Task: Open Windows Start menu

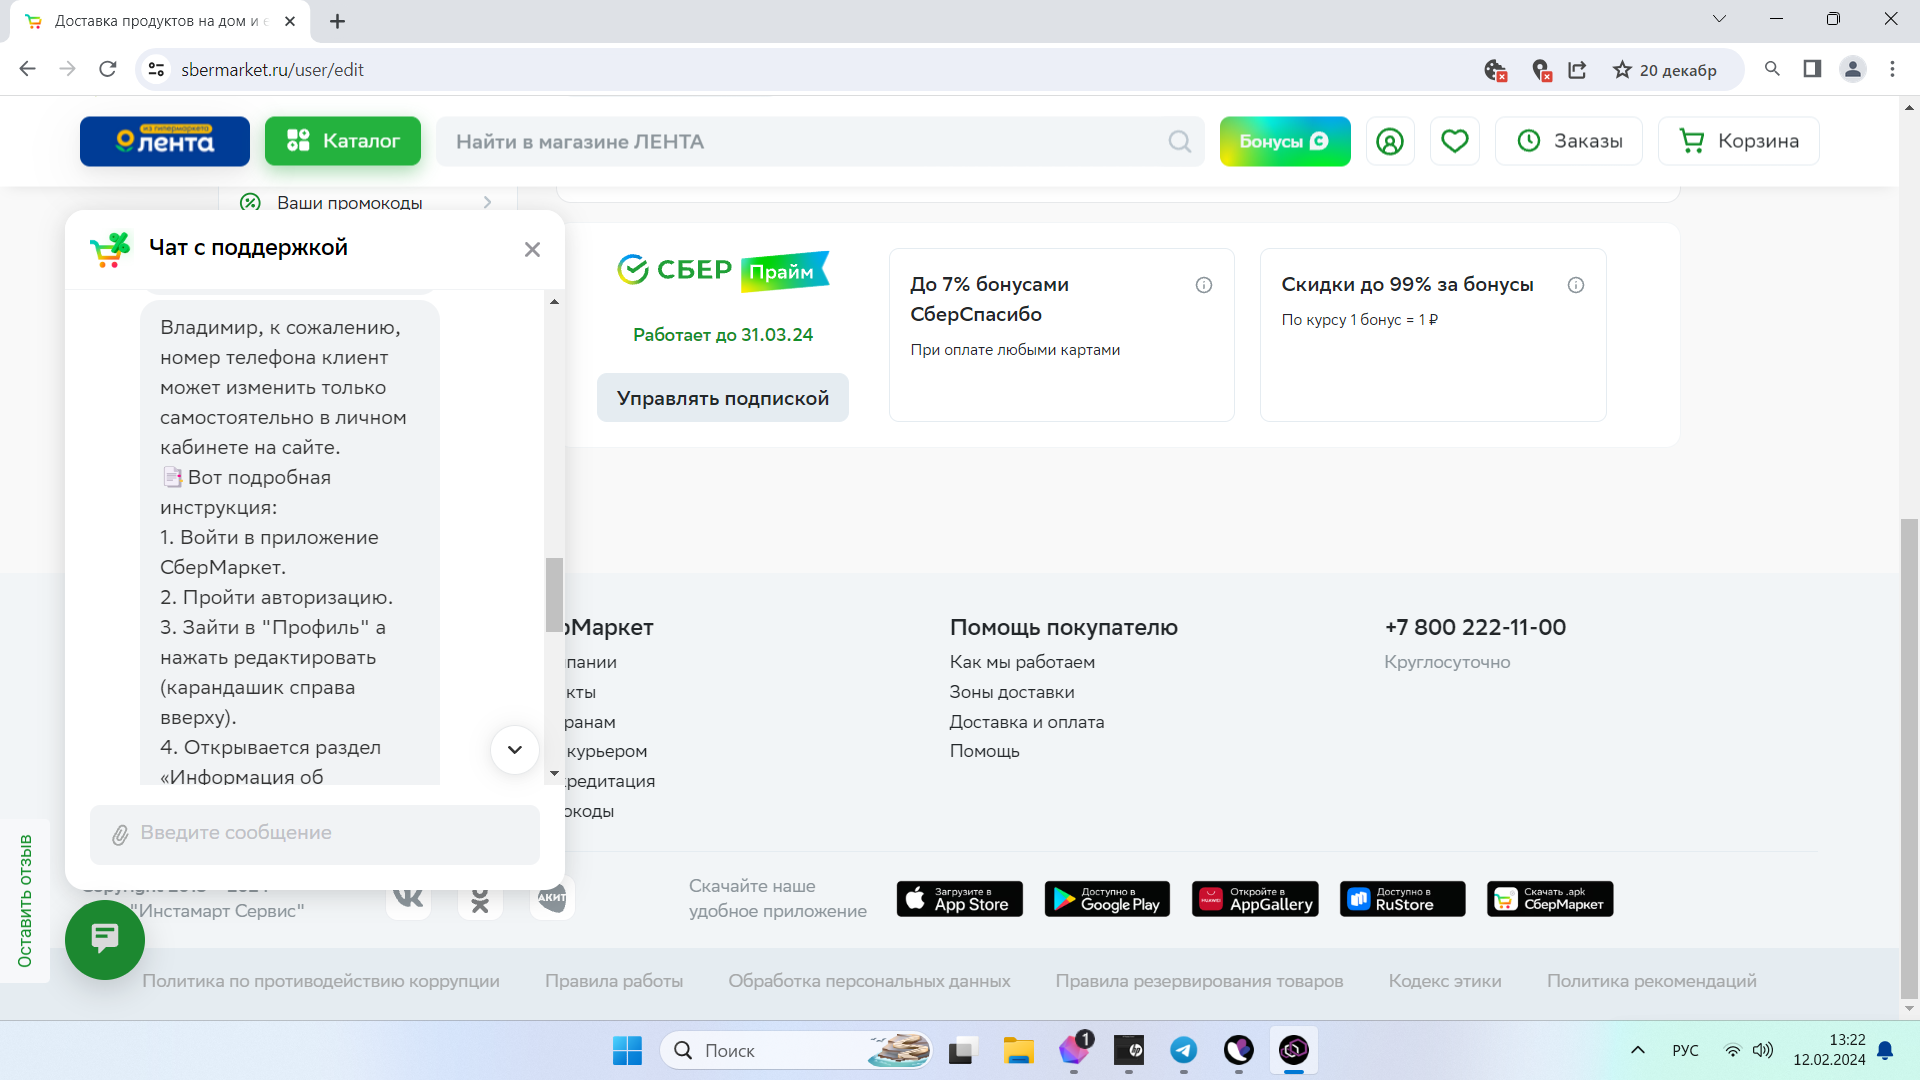Action: (628, 1051)
